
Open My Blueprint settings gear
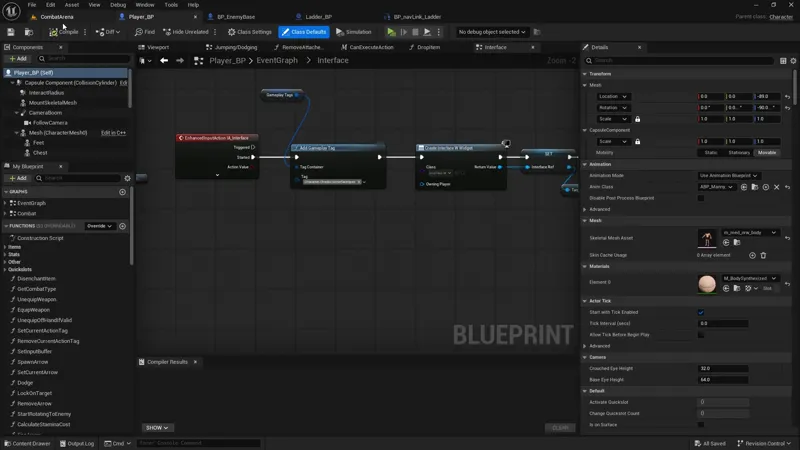click(x=127, y=178)
